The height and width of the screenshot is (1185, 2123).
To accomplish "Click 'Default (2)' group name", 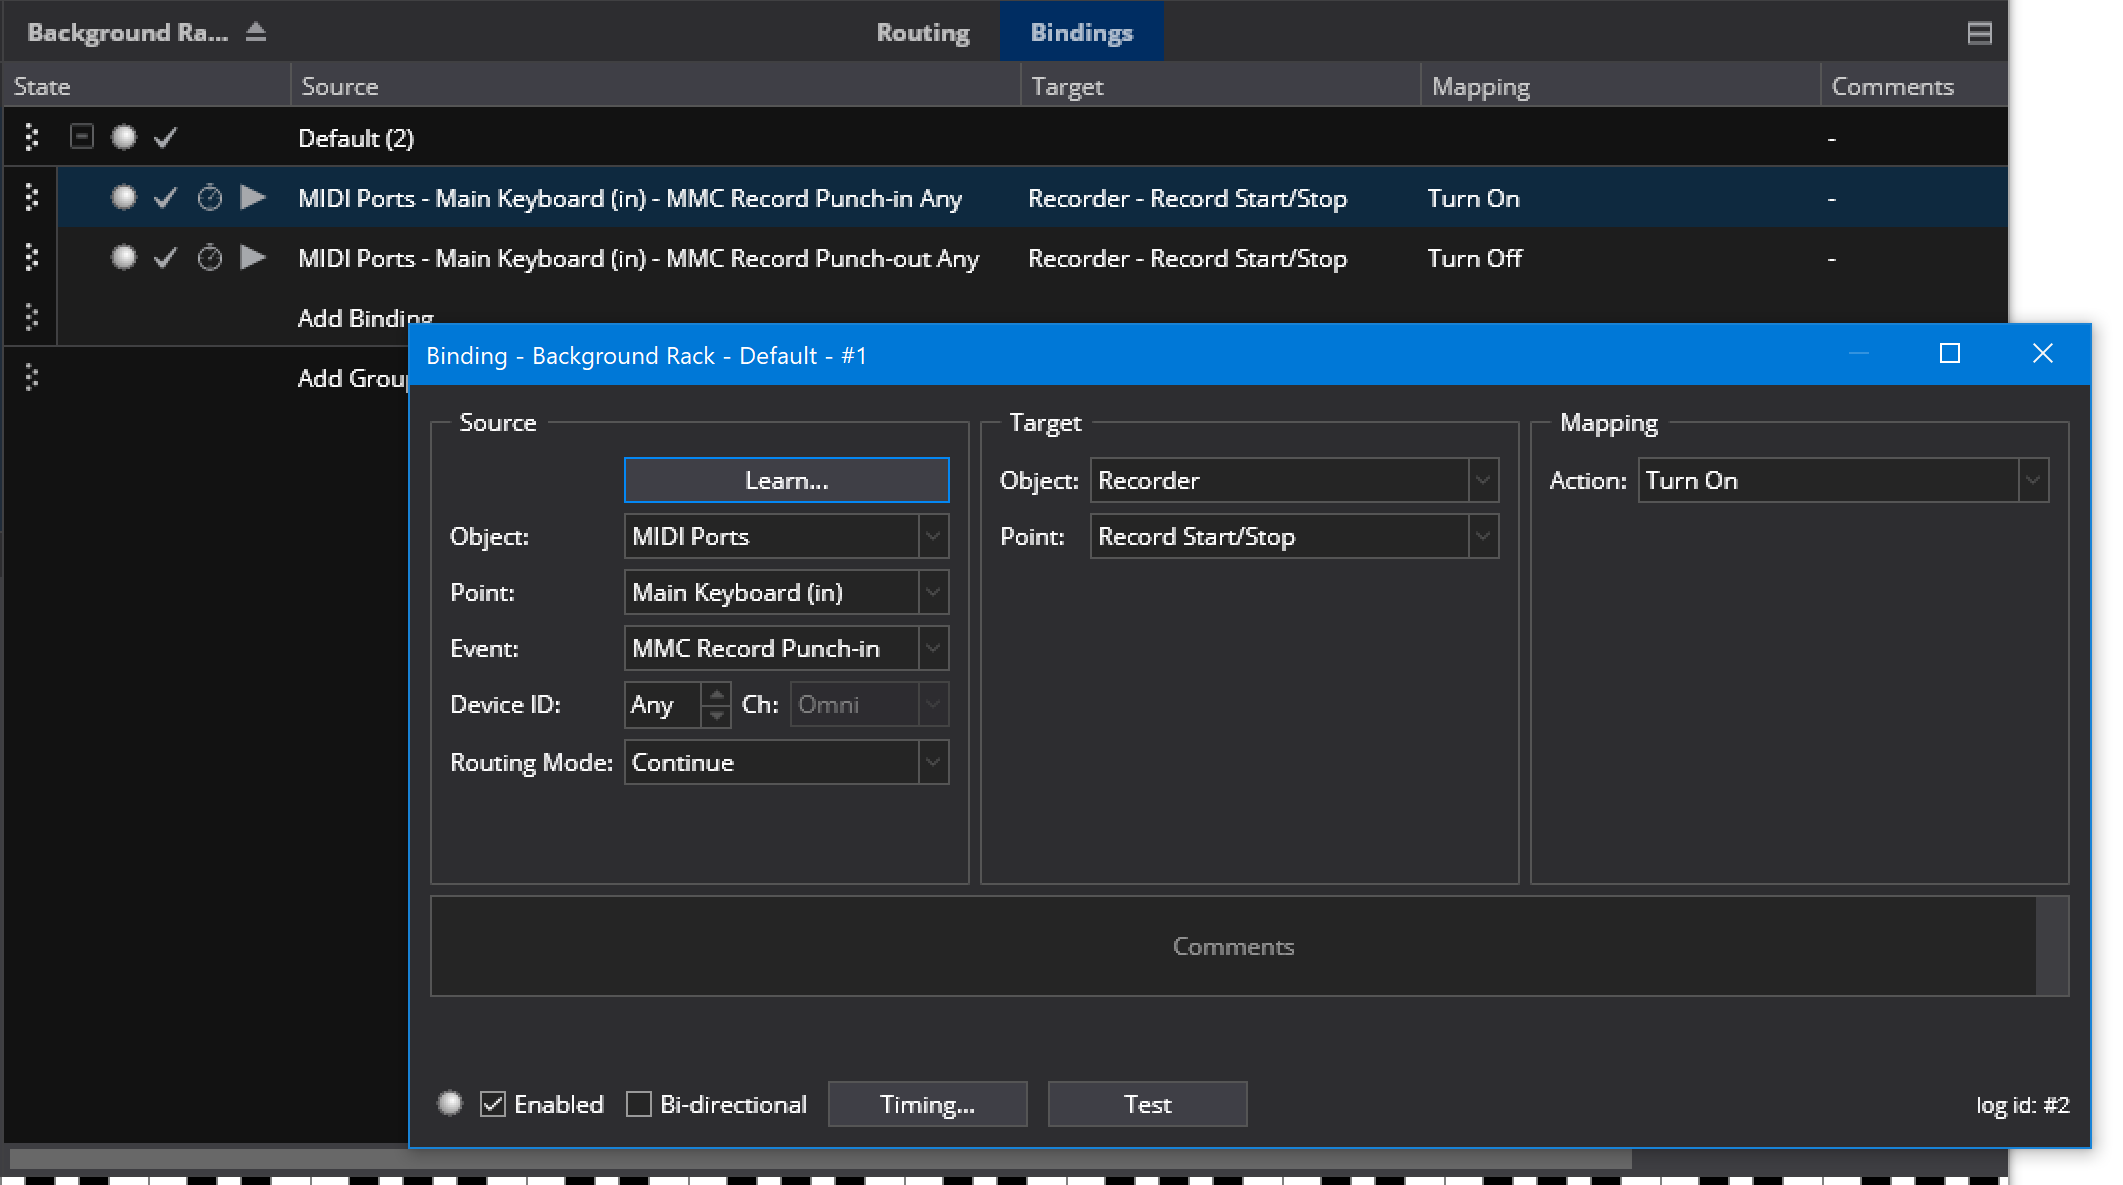I will click(356, 138).
